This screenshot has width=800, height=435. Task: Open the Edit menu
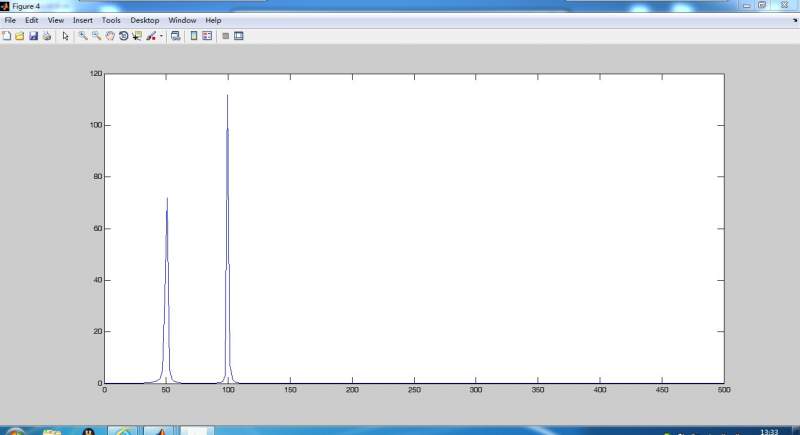point(32,20)
